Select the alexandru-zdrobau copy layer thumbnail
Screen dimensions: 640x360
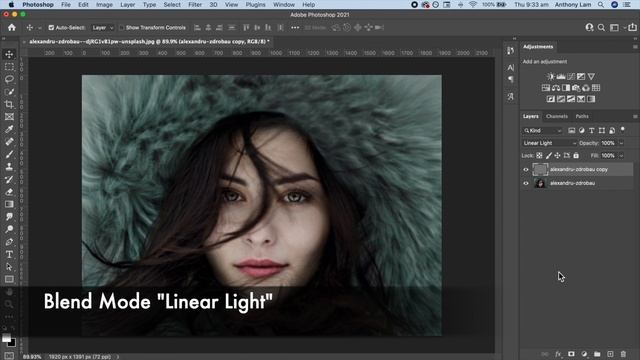tap(540, 169)
